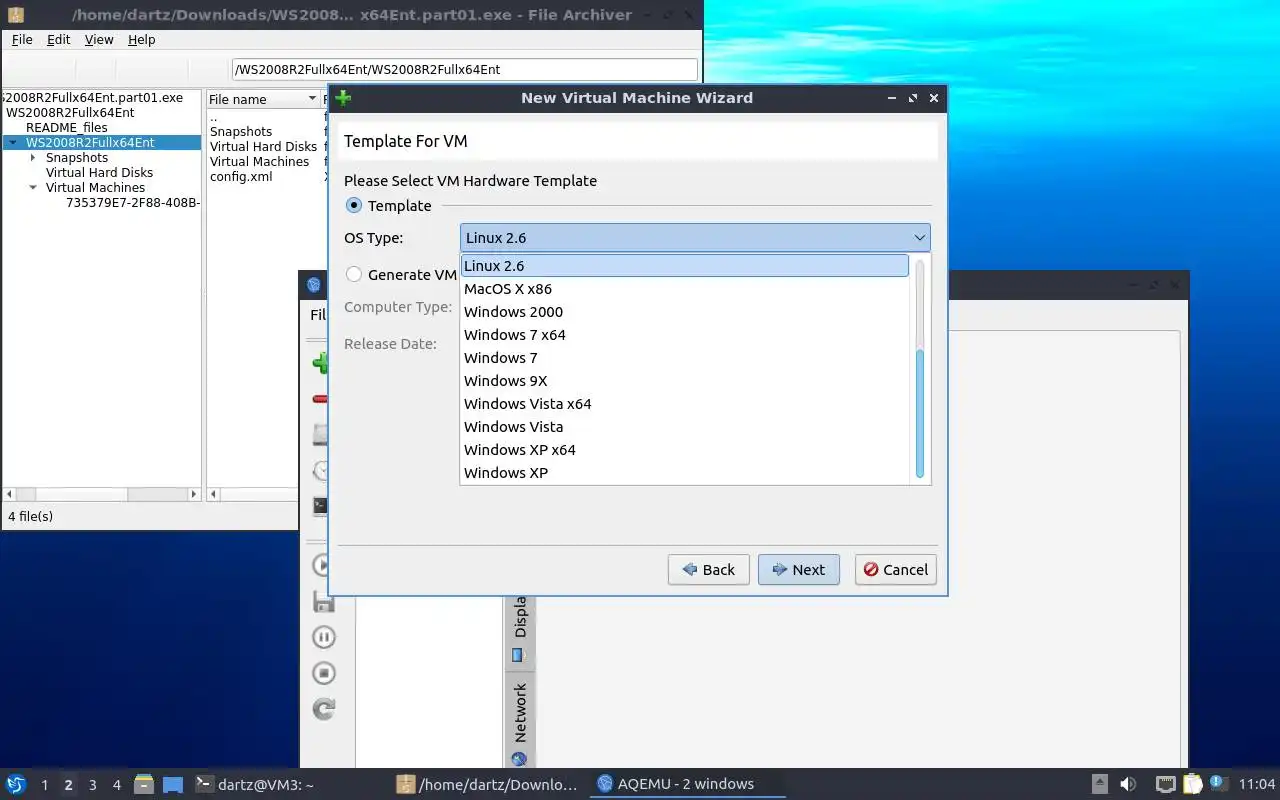Click the parent directory '..' row
The image size is (1280, 800).
coord(214,117)
